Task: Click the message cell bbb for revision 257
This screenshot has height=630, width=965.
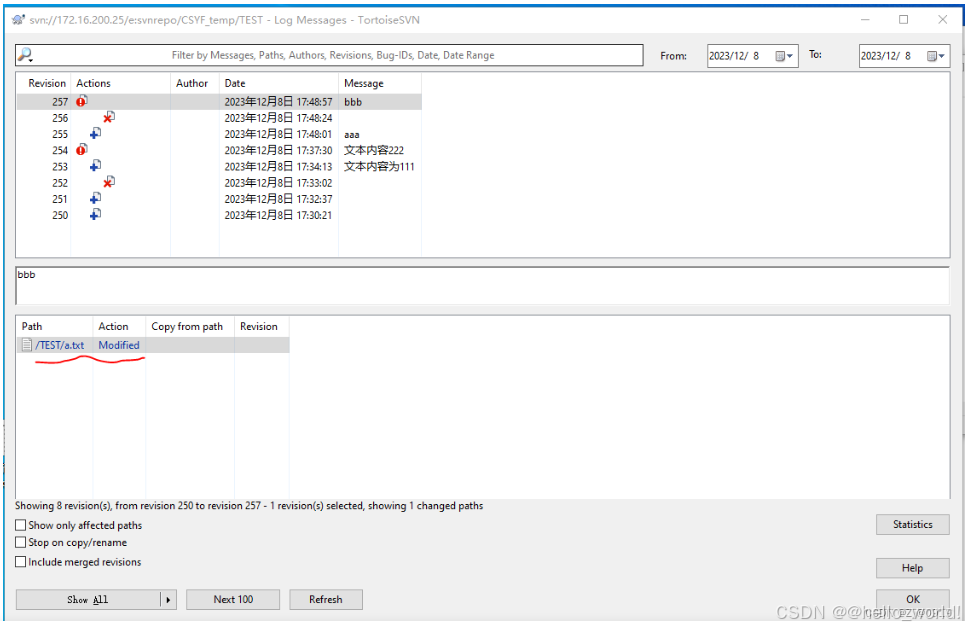Action: pyautogui.click(x=353, y=102)
